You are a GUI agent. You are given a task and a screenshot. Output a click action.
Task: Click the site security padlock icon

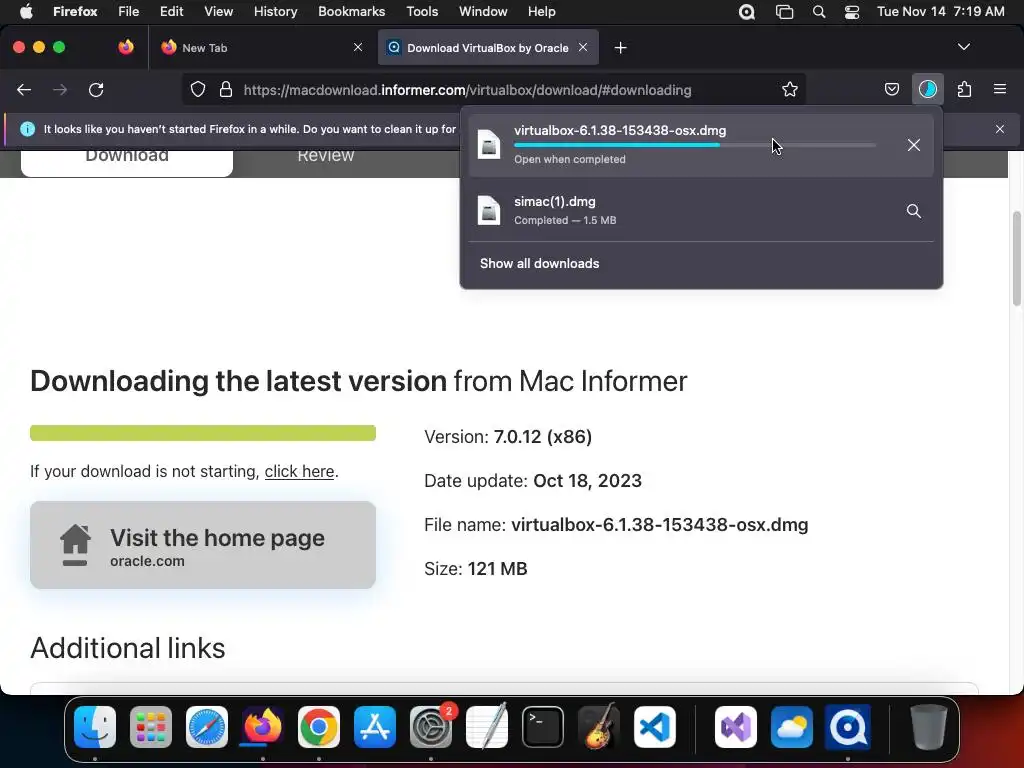point(226,89)
